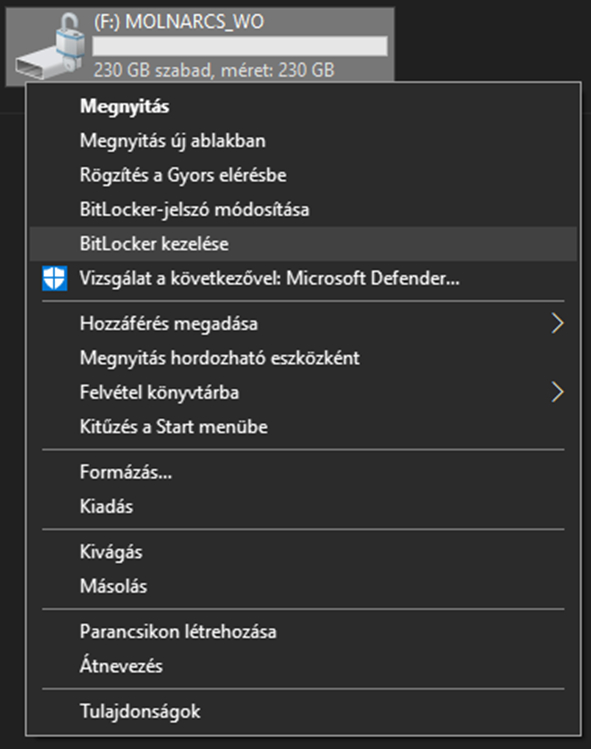
Task: Select Vizsgálat a következővel: Microsoft Defender
Action: pos(303,278)
